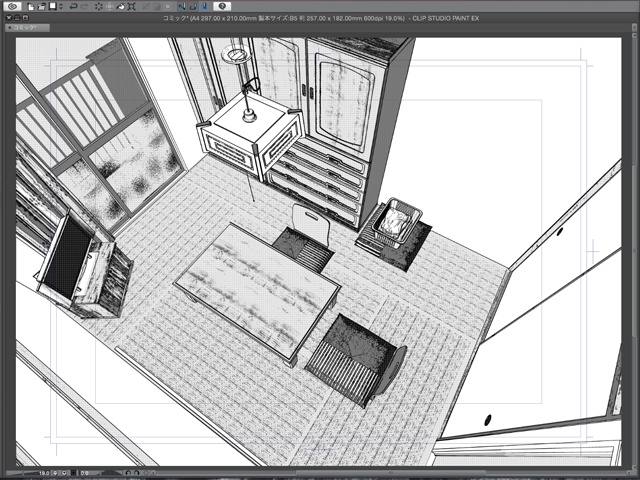The image size is (640, 480).
Task: Click the rotation angle field showing 0.0
Action: tap(84, 473)
